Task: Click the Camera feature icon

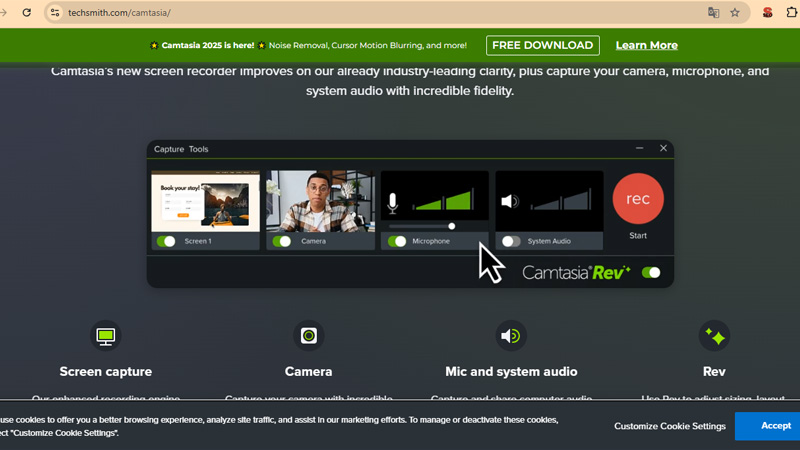Action: [x=309, y=336]
